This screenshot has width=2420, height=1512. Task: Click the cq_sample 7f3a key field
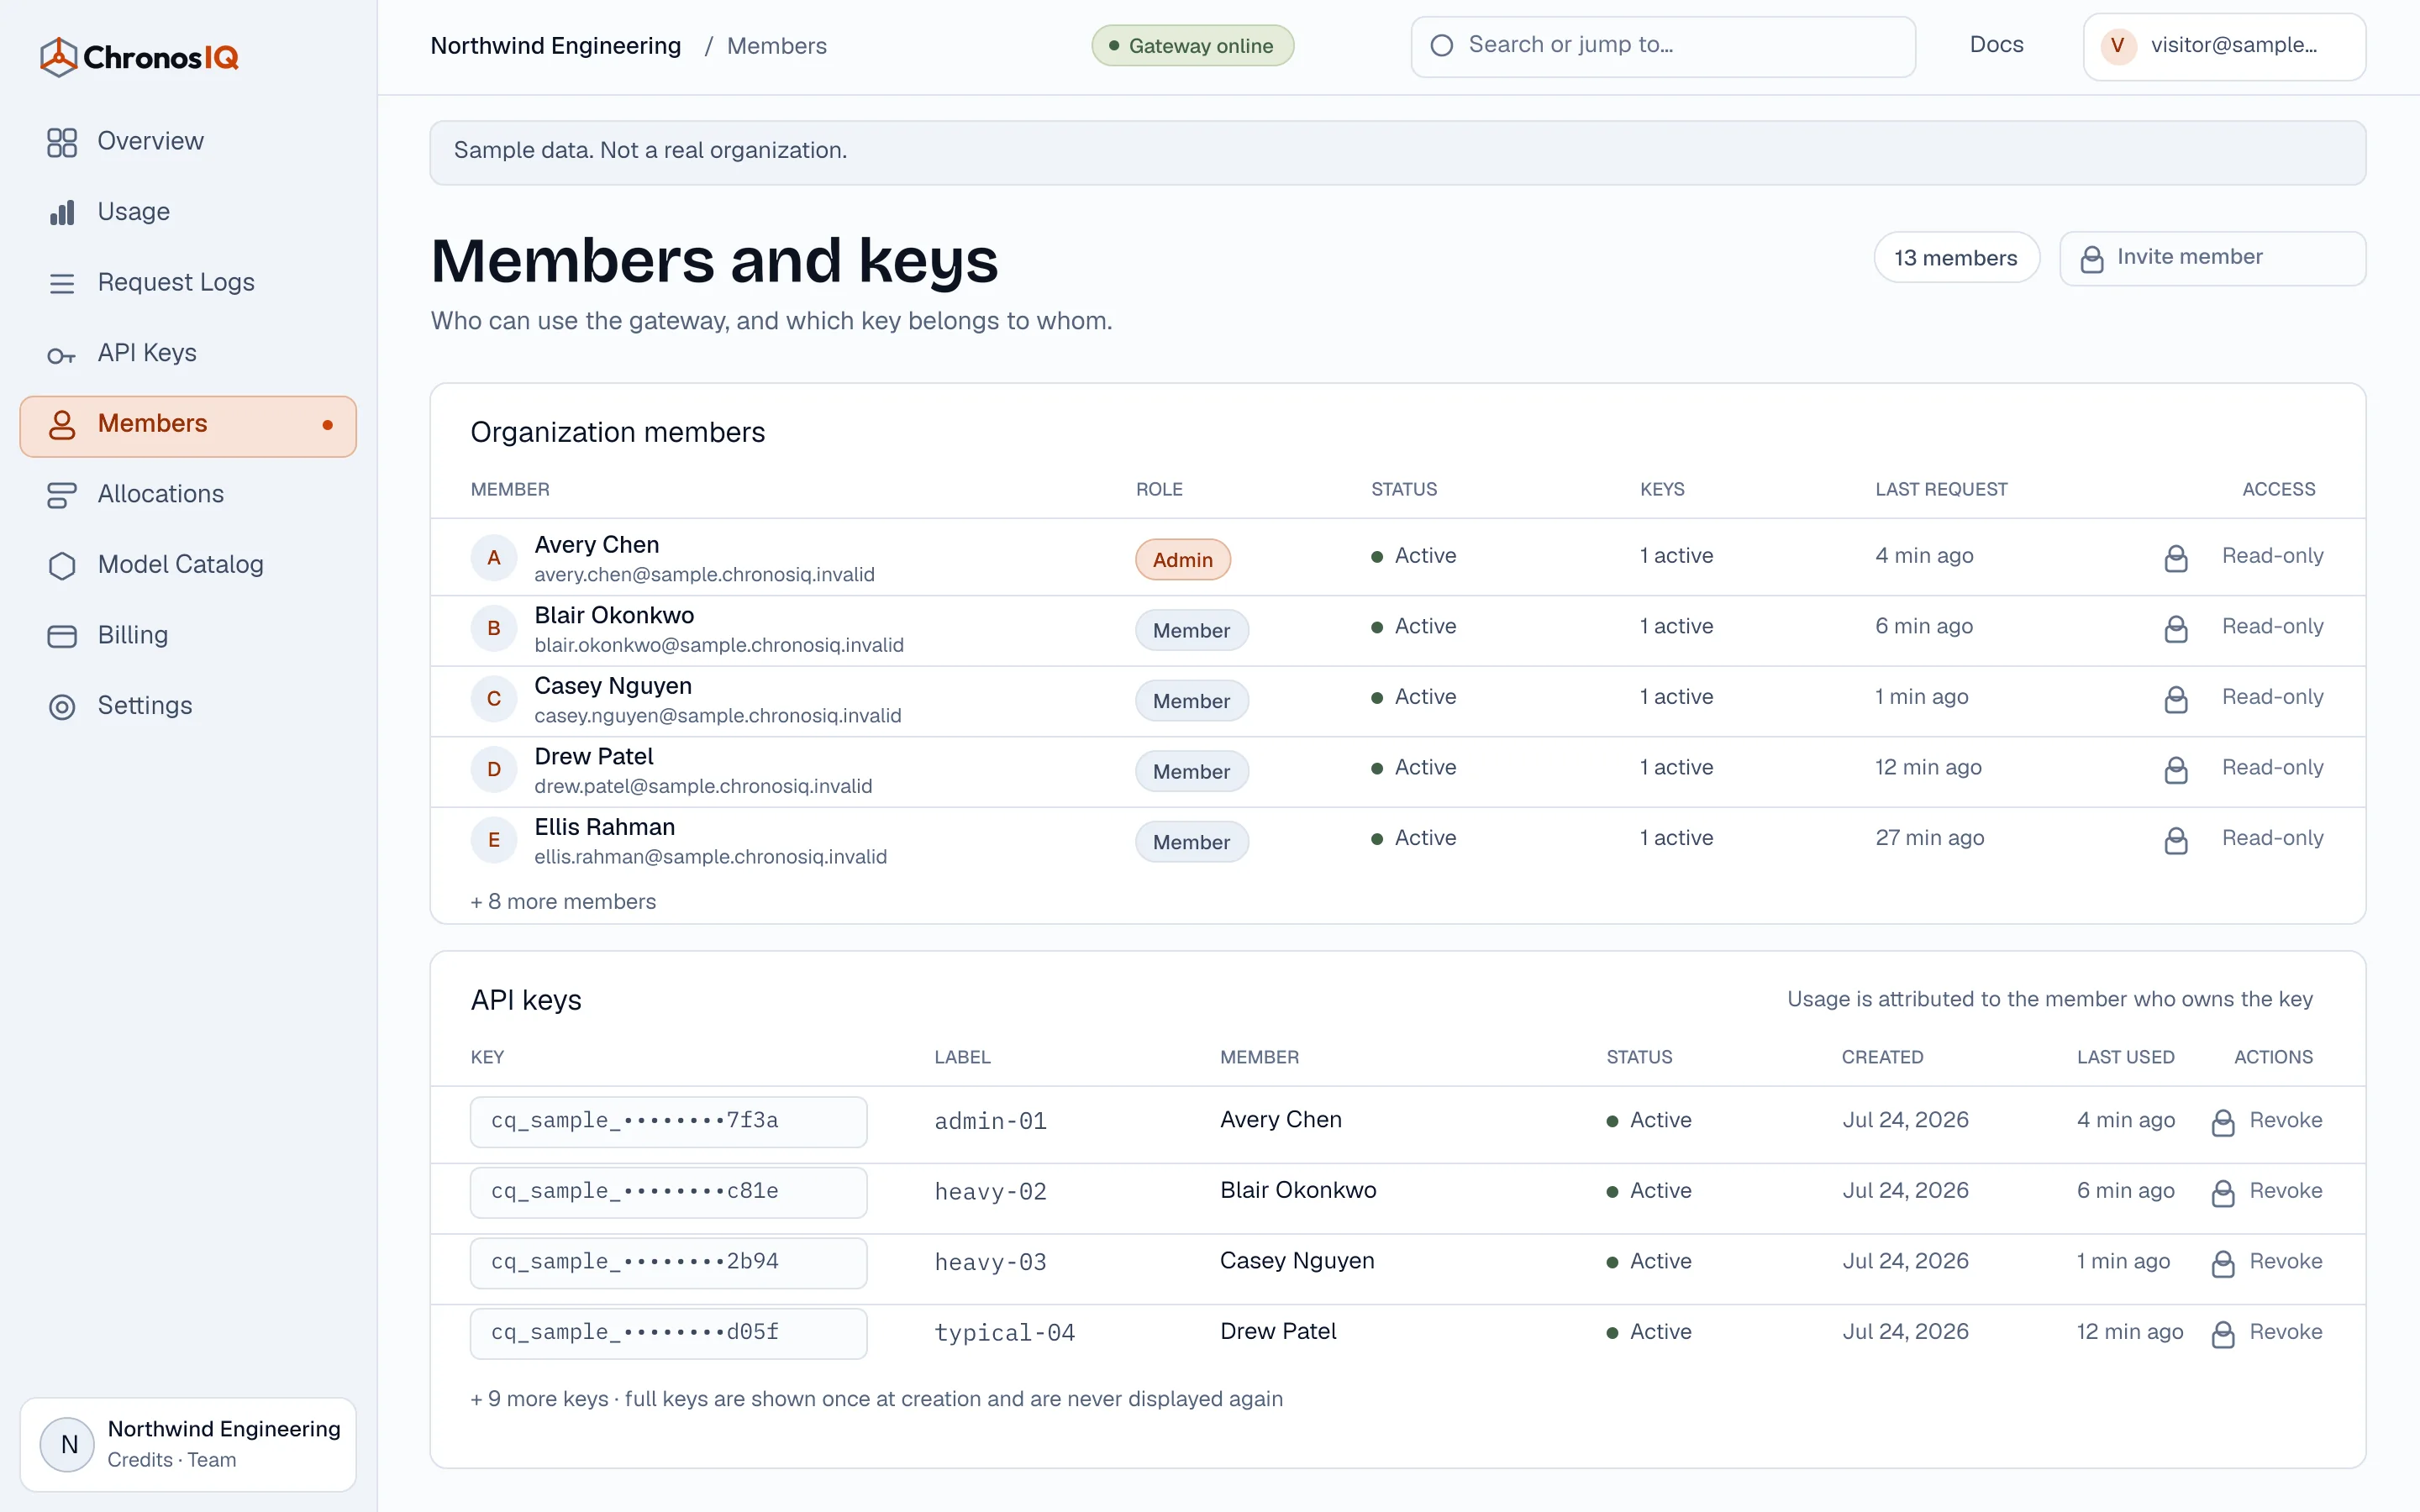668,1122
